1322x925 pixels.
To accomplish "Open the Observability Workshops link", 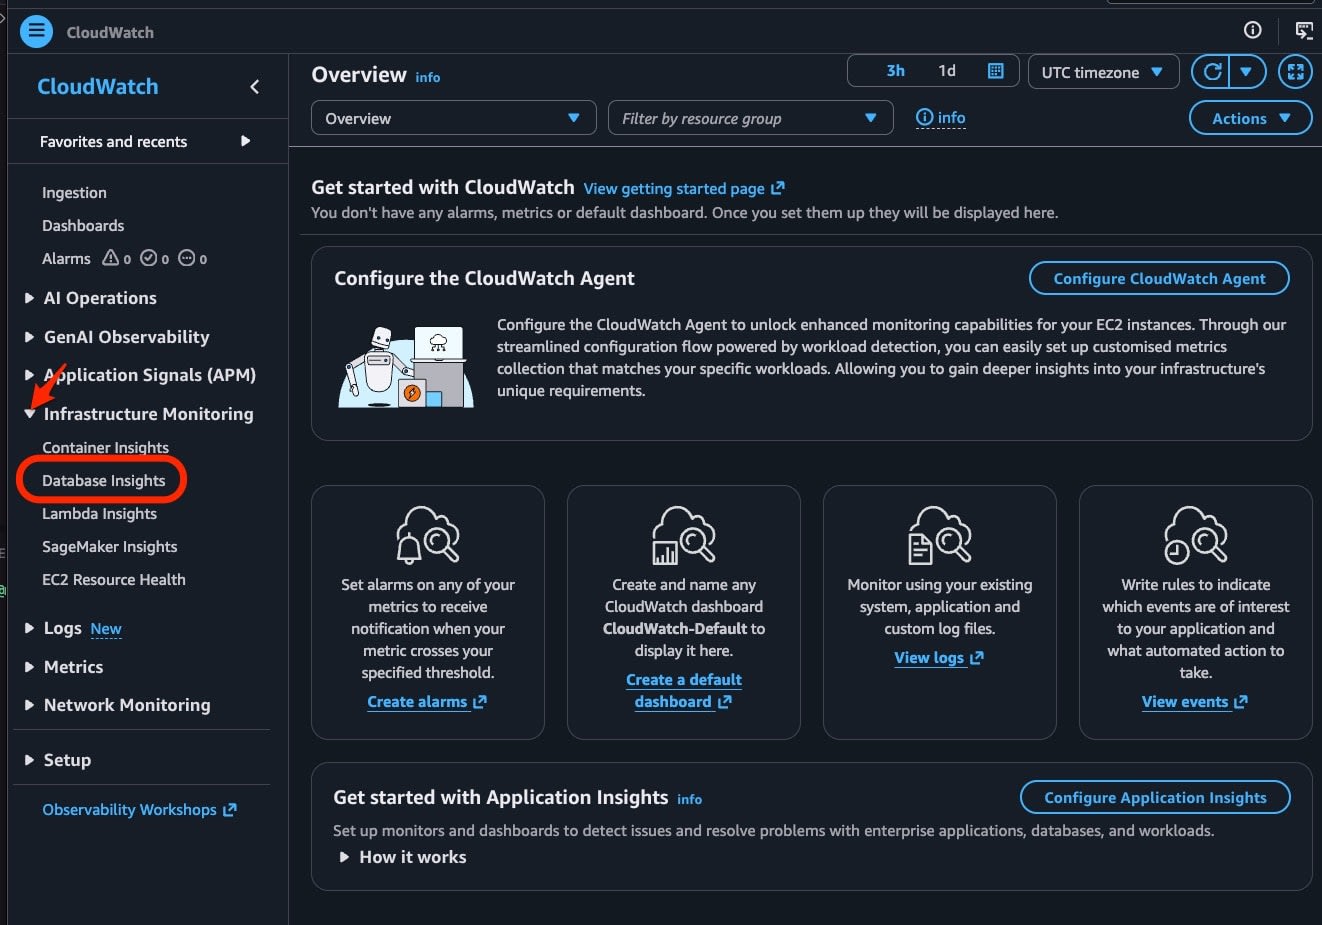I will (x=139, y=810).
